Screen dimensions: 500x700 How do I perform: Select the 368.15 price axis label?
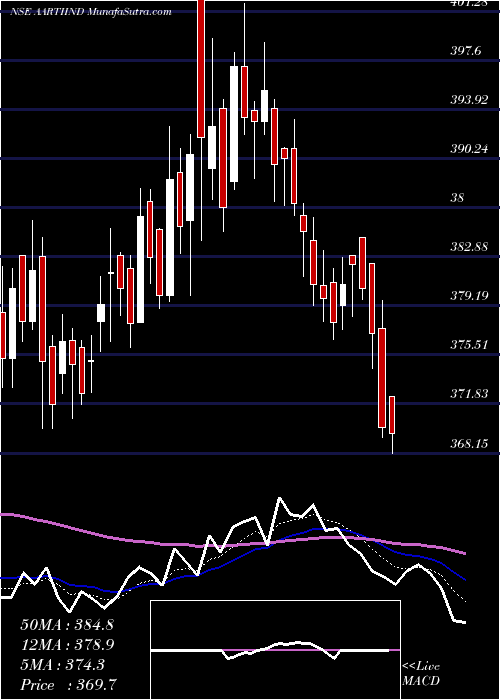469,443
